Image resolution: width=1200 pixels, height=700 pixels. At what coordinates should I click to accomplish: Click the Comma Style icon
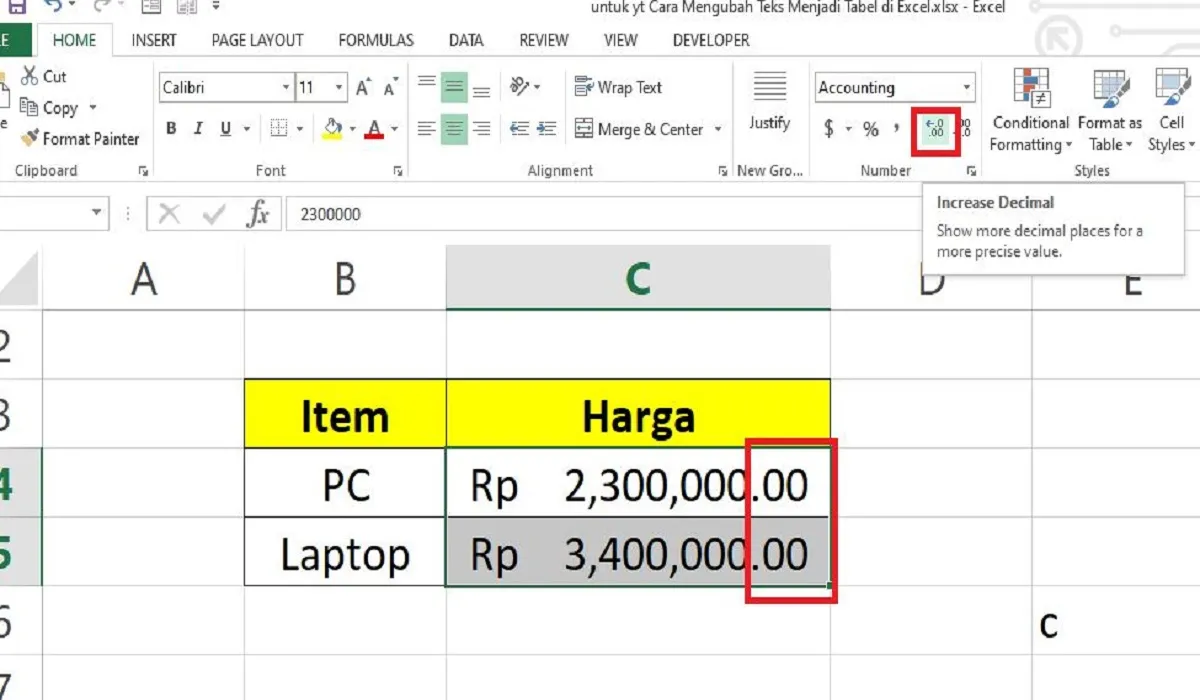pyautogui.click(x=897, y=129)
